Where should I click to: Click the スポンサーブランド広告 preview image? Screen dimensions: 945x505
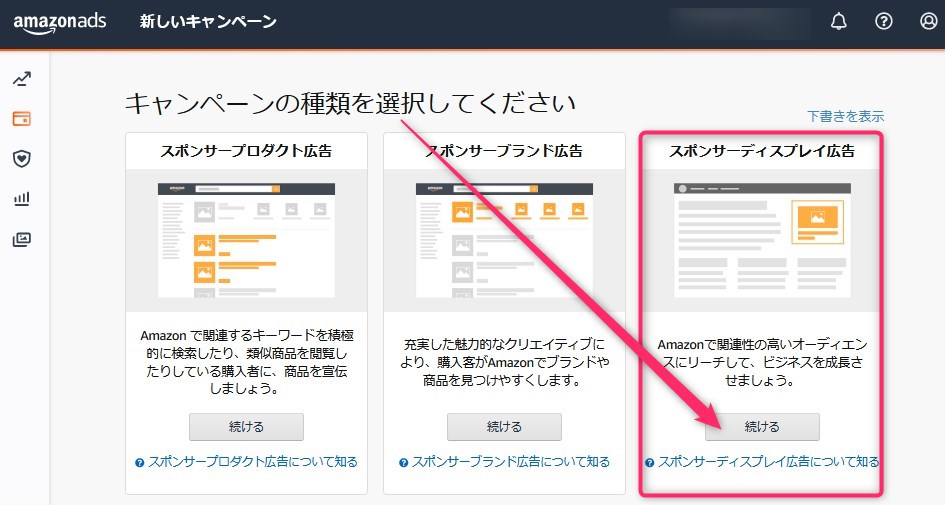(504, 240)
